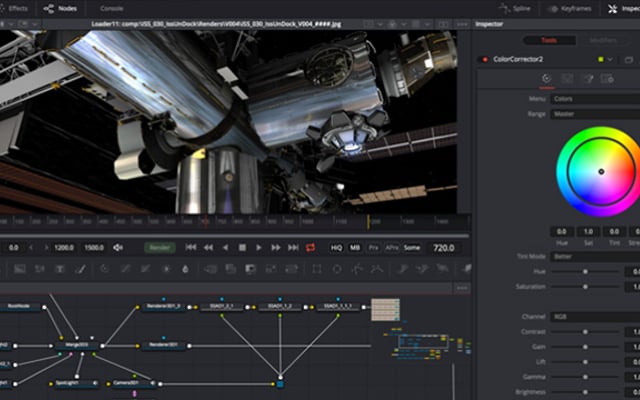Screen dimensions: 640x400
Task: Toggle the HiQ high quality button
Action: click(x=336, y=247)
